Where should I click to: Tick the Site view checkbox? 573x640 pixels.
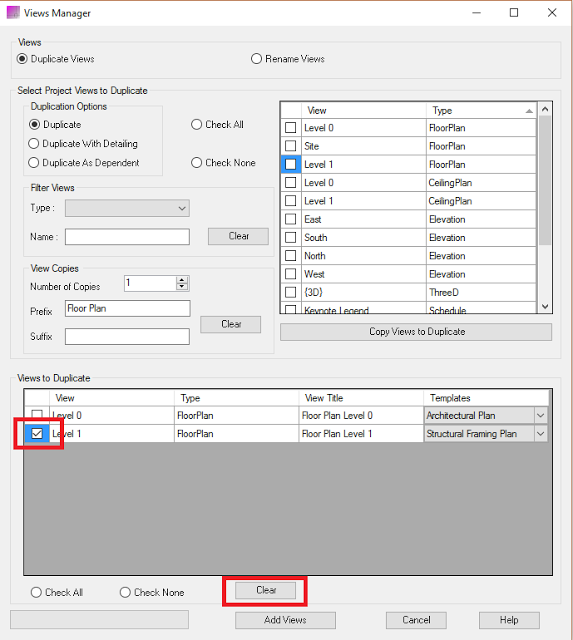291,146
